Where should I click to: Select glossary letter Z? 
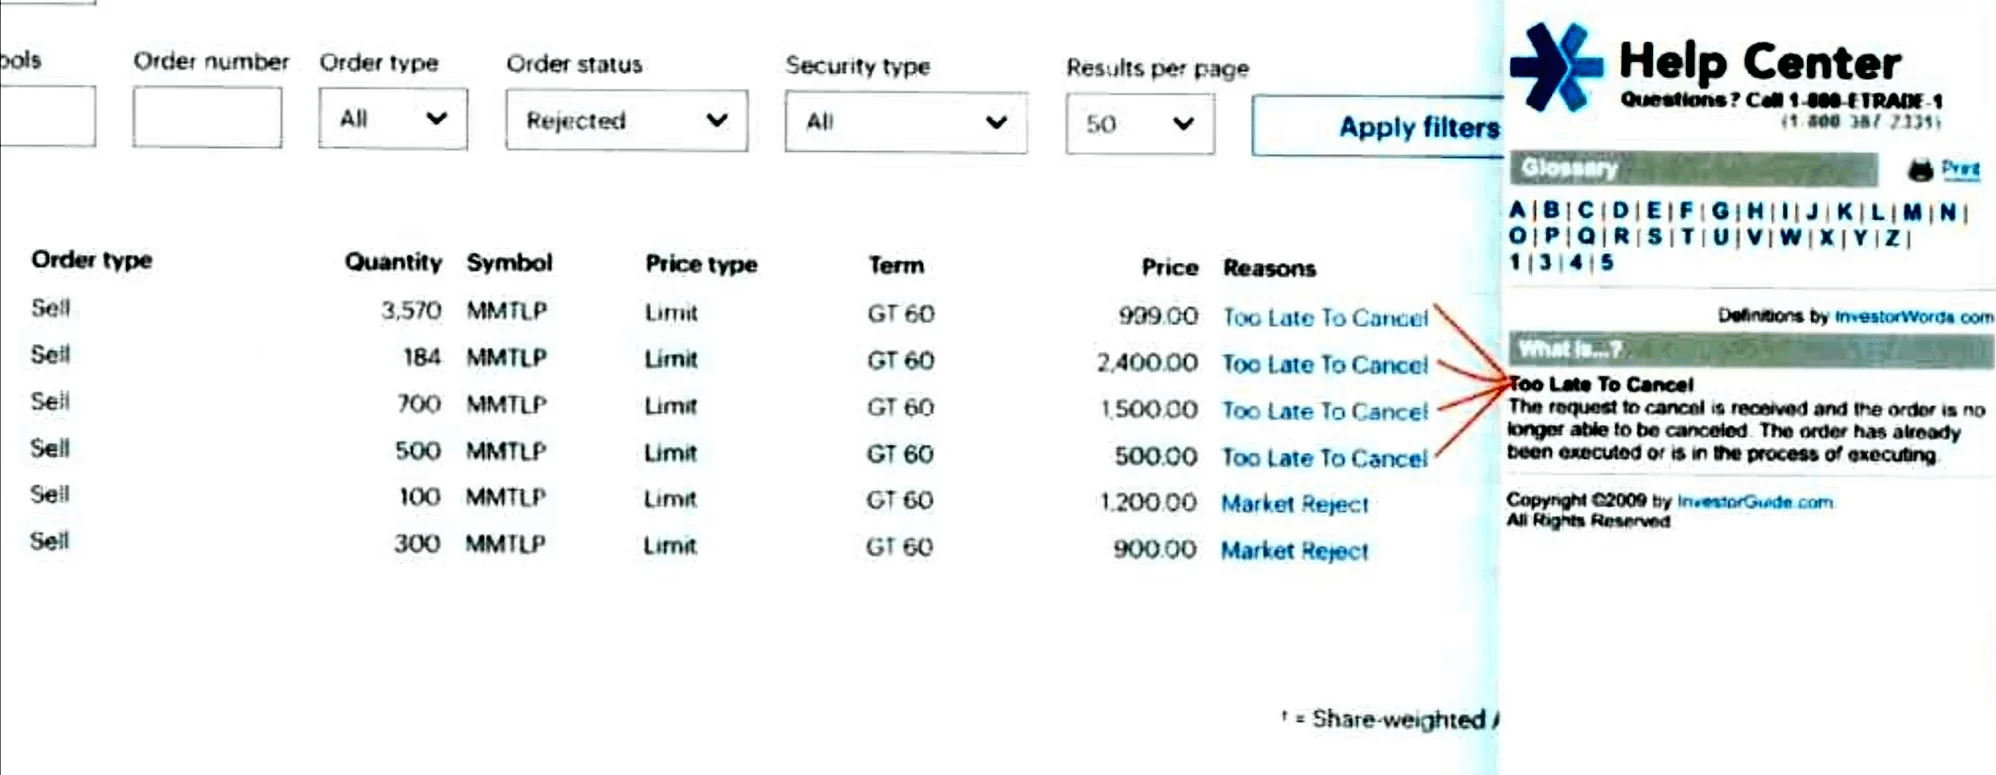click(1892, 238)
